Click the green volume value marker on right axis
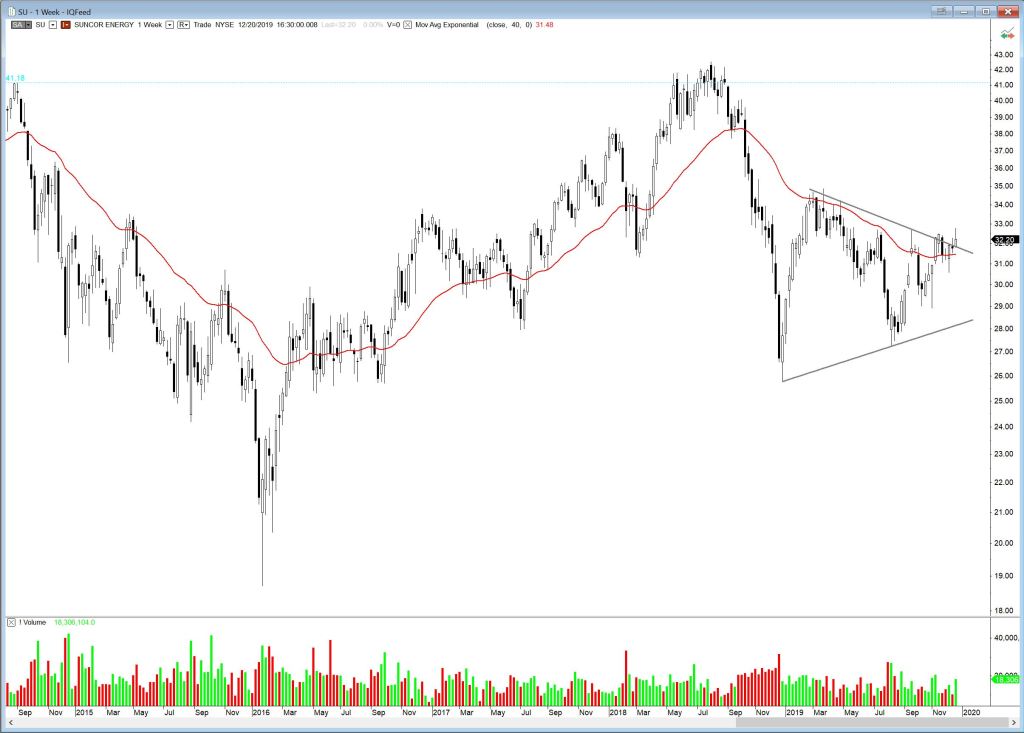This screenshot has height=733, width=1024. click(1004, 679)
